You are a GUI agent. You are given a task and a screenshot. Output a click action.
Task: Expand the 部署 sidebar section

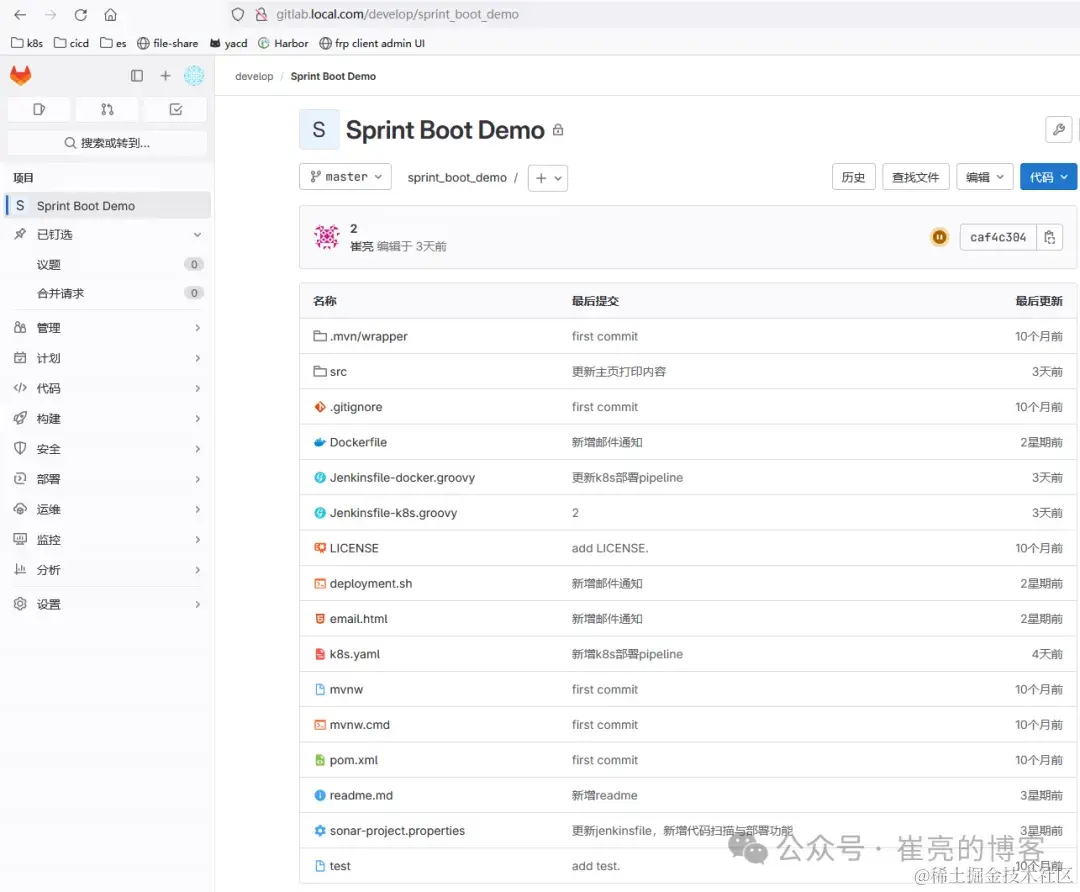[50, 479]
